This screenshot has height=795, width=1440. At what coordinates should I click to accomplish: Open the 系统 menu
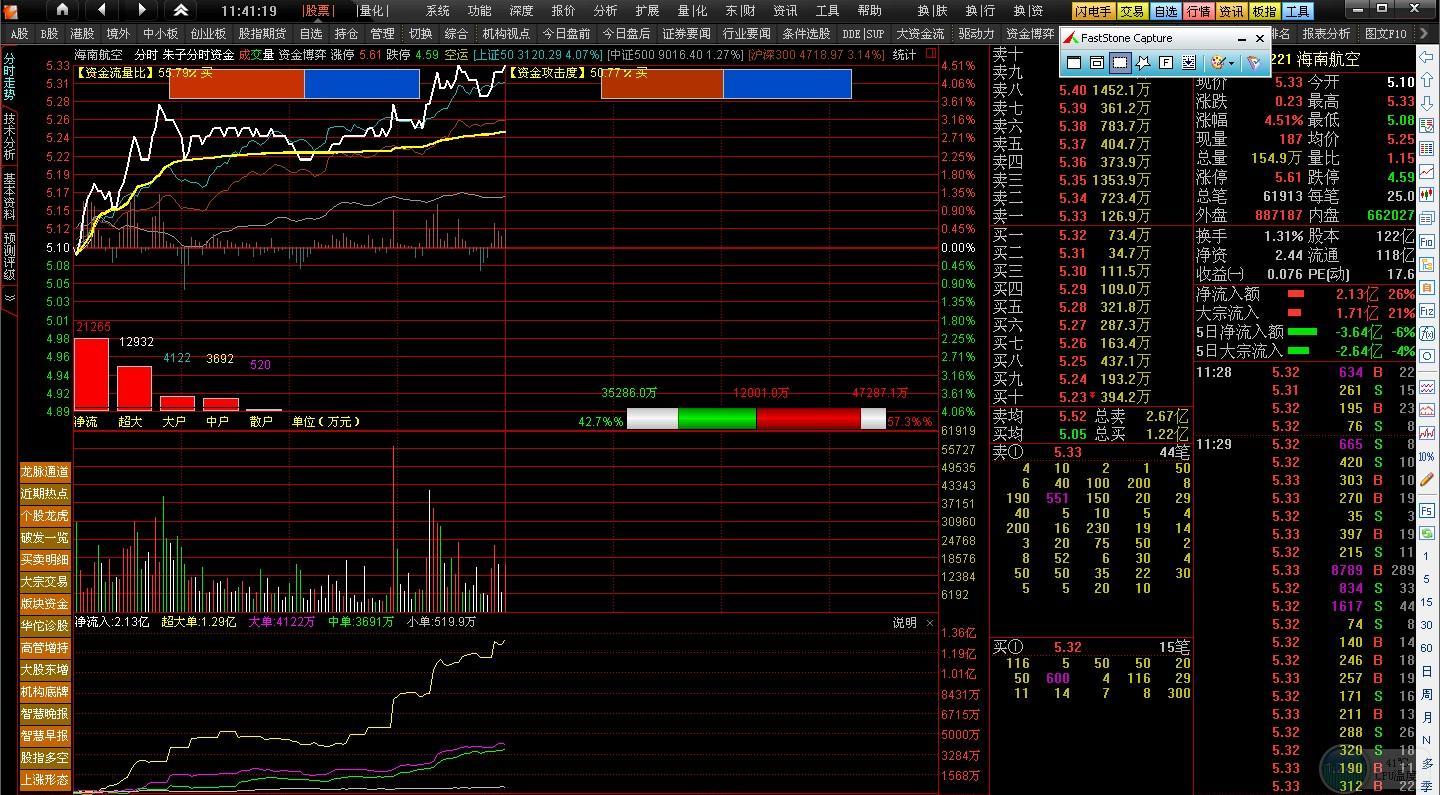click(x=437, y=11)
